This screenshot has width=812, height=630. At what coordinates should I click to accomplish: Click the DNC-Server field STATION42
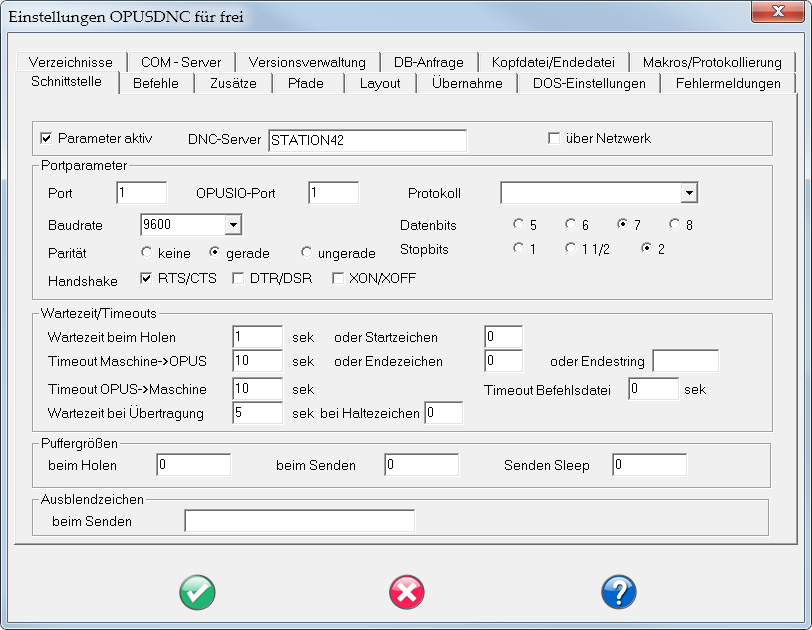tap(368, 140)
